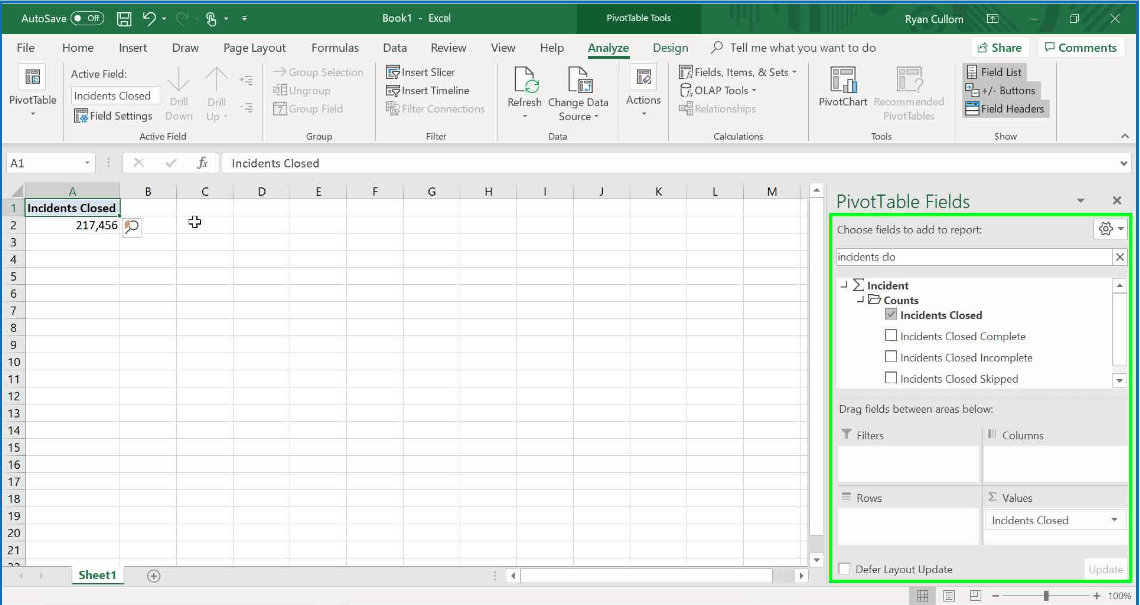Image resolution: width=1140 pixels, height=605 pixels.
Task: Open the Actions menu button
Action: (643, 93)
